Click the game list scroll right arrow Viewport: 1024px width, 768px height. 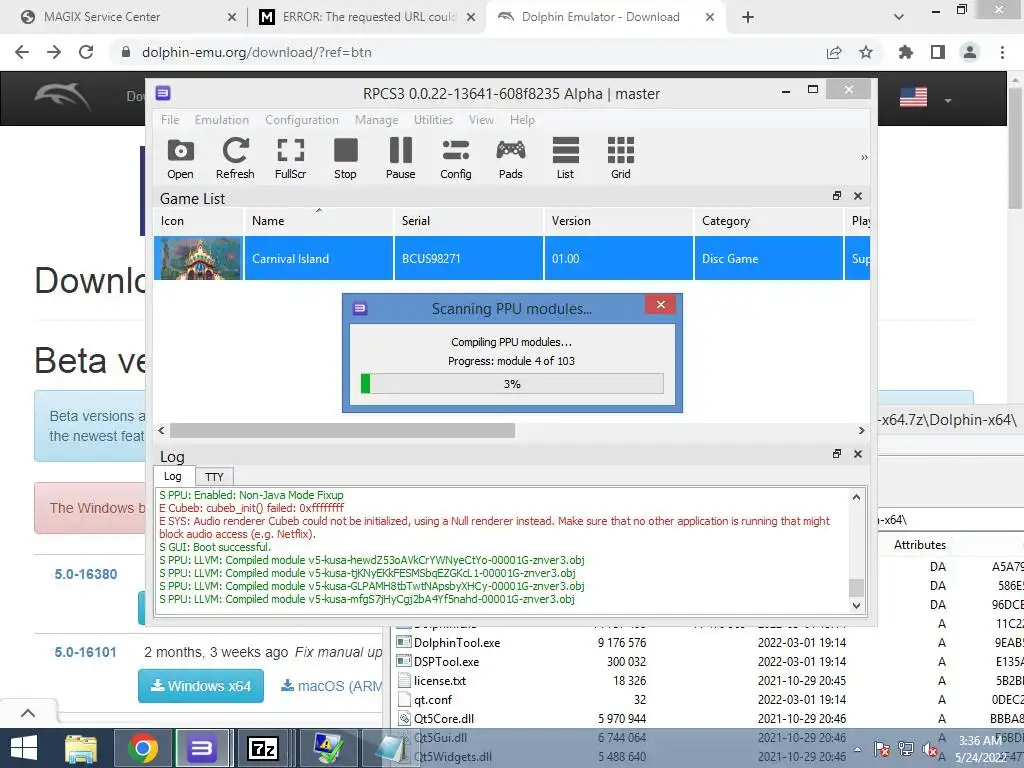(x=861, y=430)
